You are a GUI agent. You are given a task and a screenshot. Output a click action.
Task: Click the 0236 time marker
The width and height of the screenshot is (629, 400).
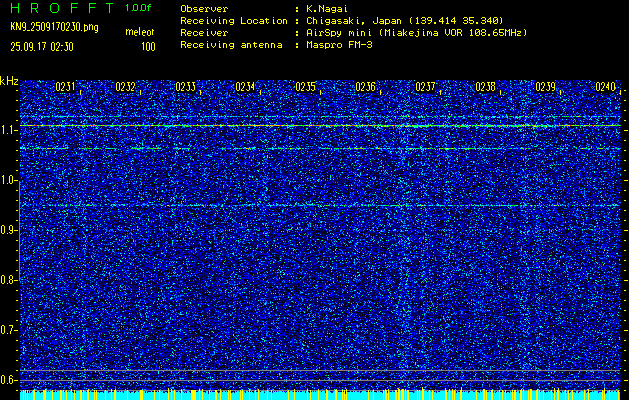pyautogui.click(x=365, y=87)
